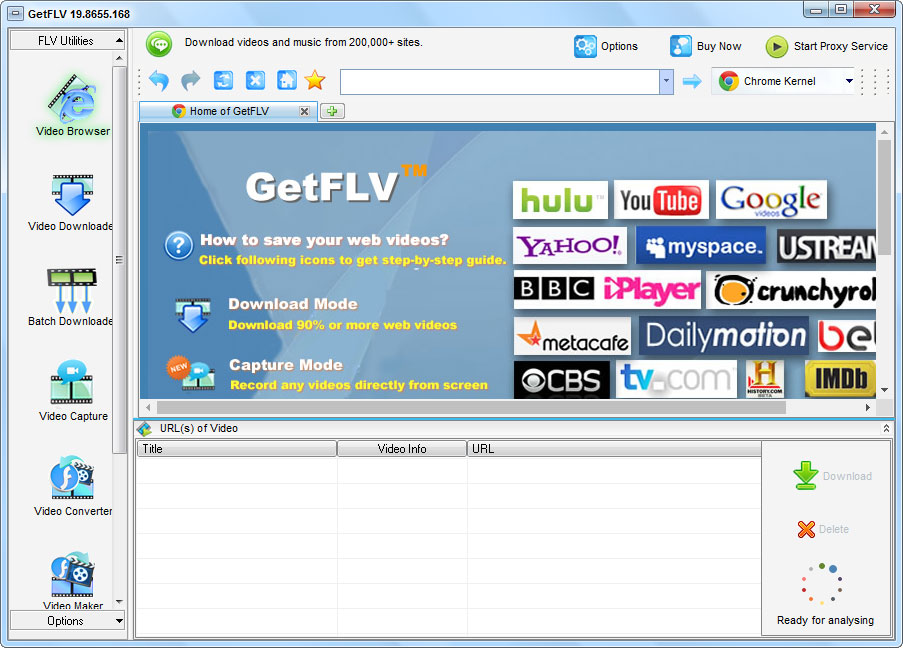Go to the home page
903x648 pixels.
point(287,81)
